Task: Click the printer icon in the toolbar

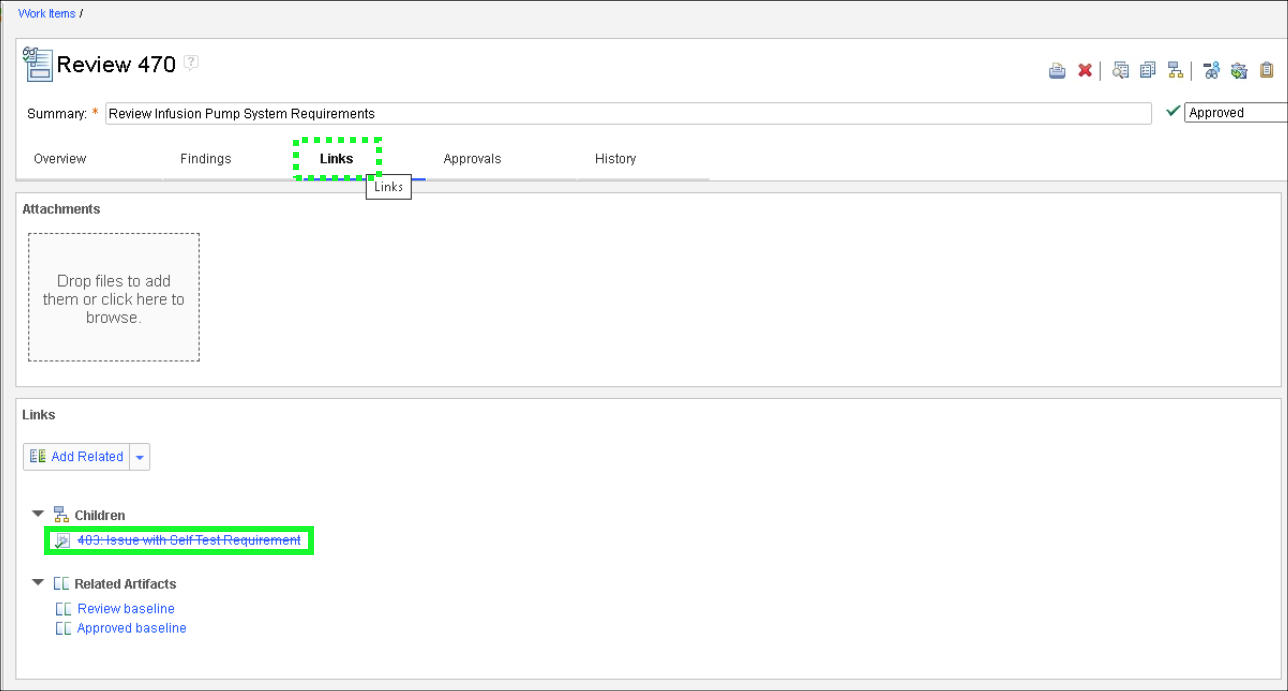Action: click(x=1057, y=71)
